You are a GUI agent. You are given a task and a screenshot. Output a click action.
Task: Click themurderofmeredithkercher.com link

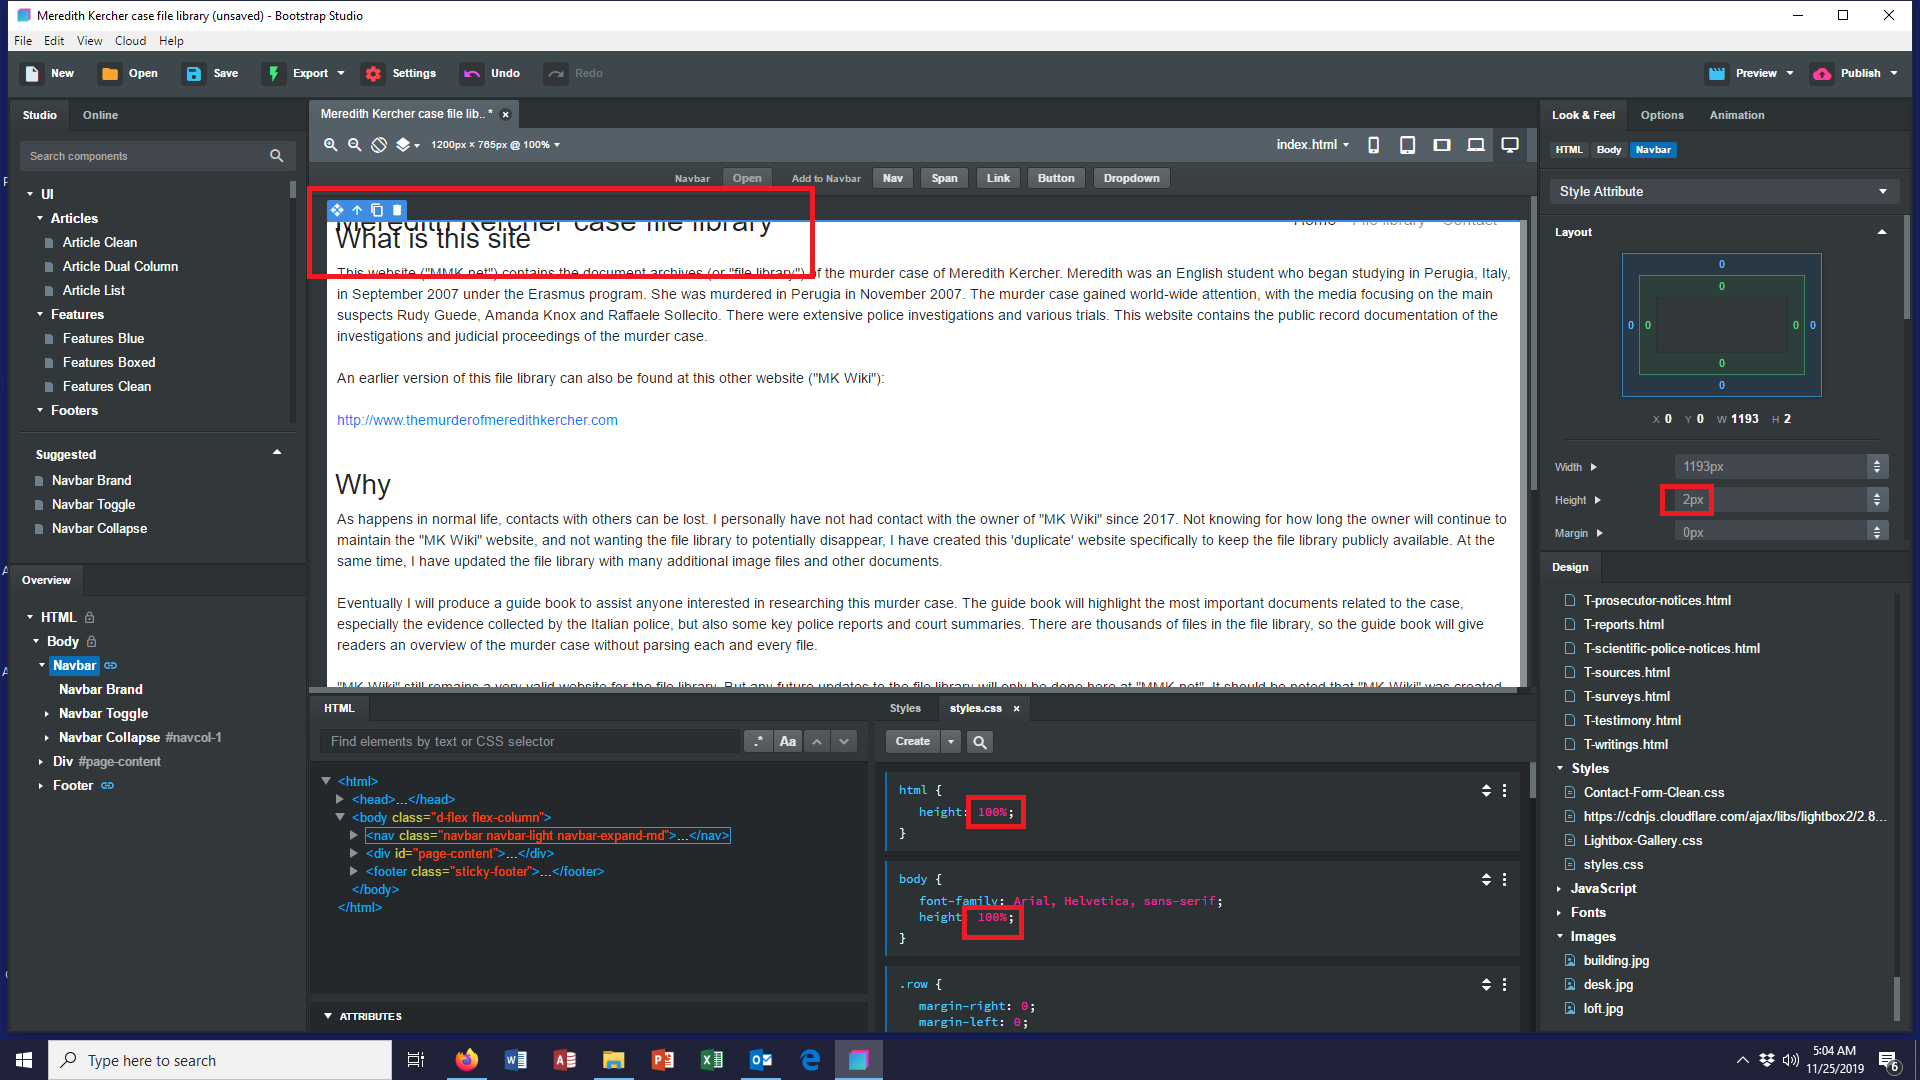[x=477, y=420]
